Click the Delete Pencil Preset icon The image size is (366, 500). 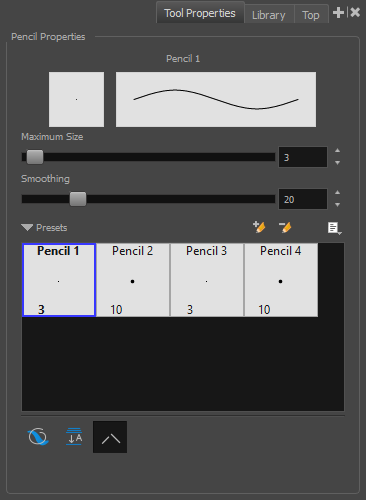click(285, 227)
